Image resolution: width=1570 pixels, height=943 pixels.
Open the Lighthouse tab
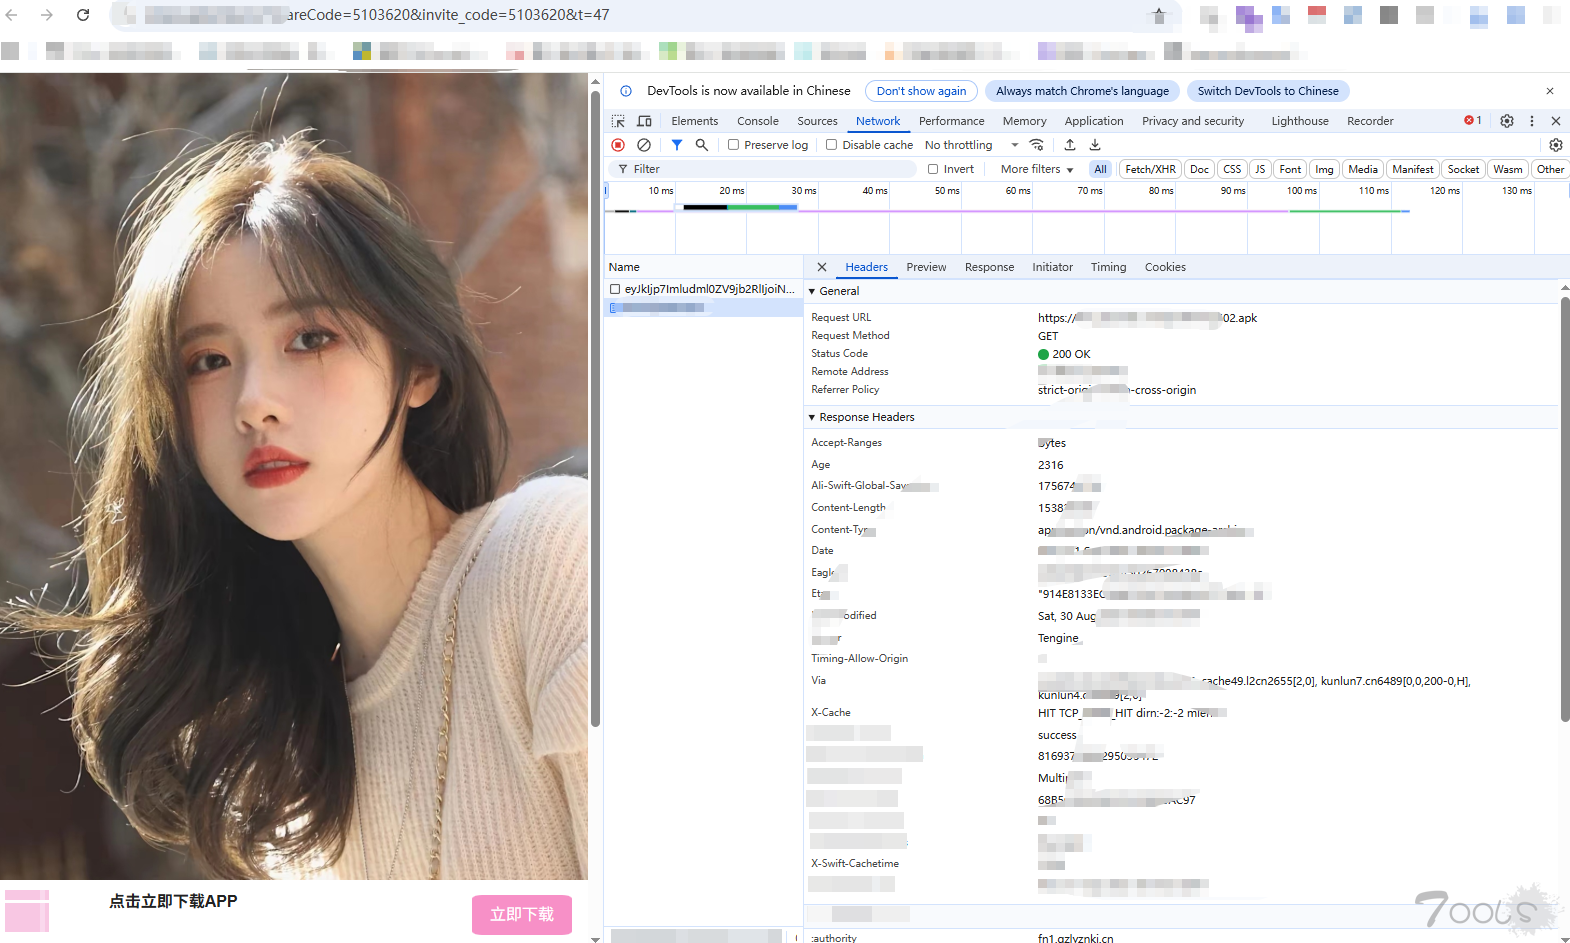point(1300,121)
